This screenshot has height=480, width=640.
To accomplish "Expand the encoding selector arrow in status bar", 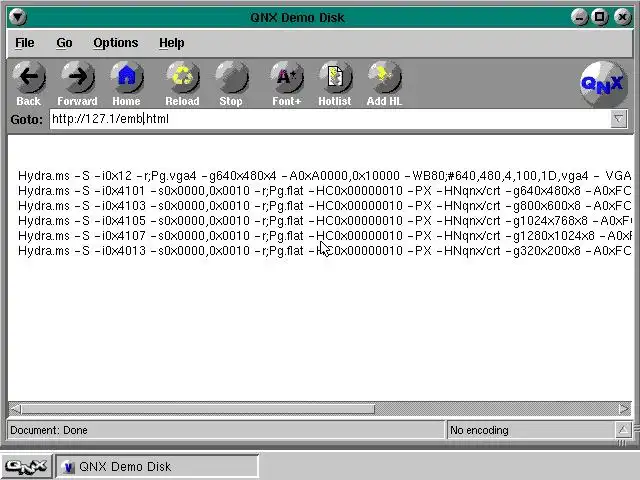I will coord(623,430).
